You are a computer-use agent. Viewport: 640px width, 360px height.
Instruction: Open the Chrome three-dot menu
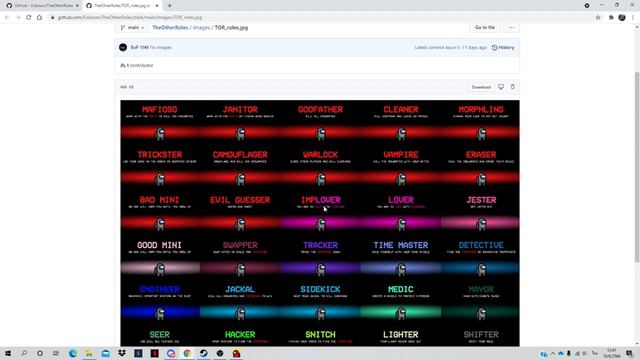(x=633, y=18)
